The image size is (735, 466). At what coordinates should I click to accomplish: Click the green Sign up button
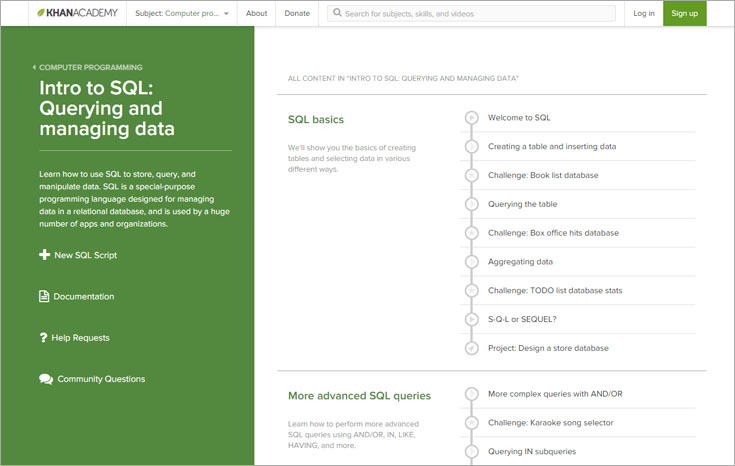click(x=684, y=13)
